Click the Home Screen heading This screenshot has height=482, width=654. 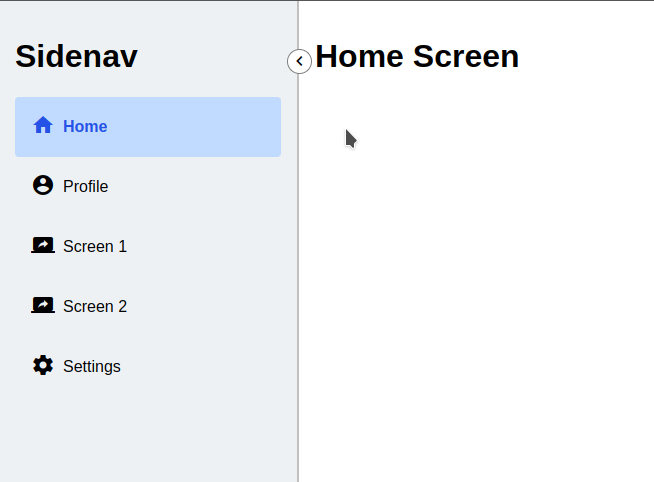tap(417, 56)
